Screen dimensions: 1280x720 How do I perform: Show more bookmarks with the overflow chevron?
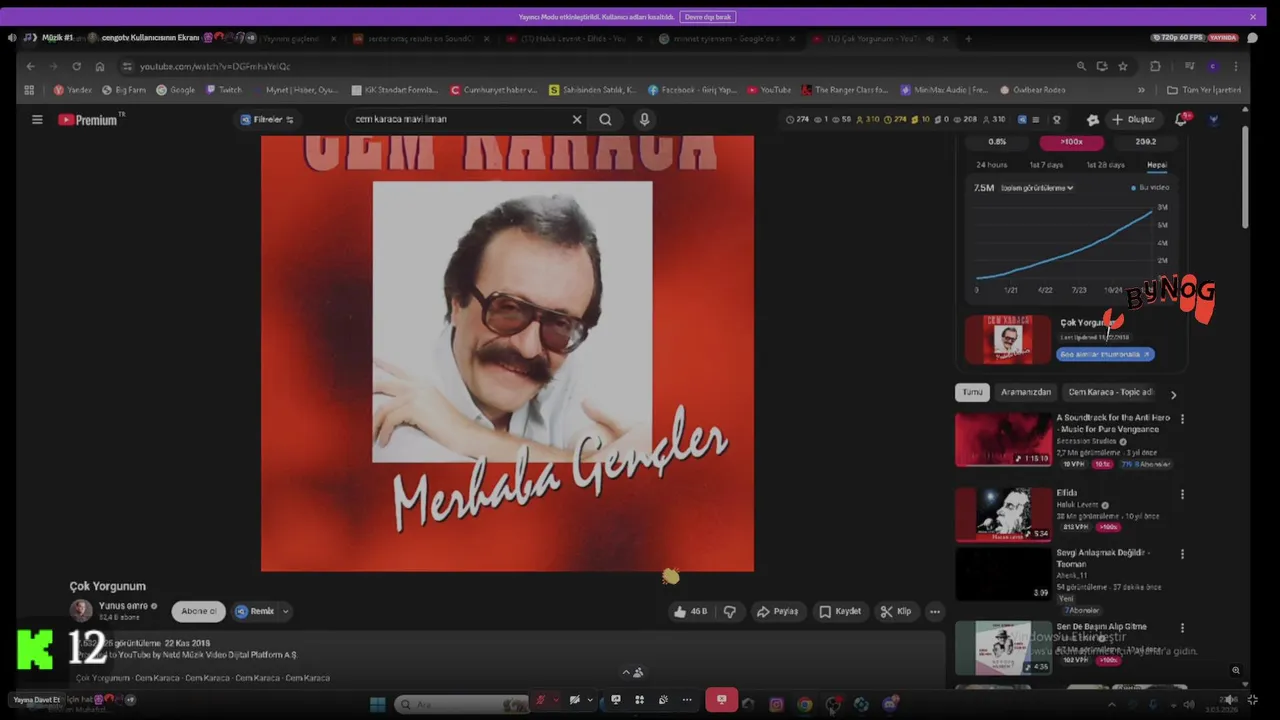1143,90
